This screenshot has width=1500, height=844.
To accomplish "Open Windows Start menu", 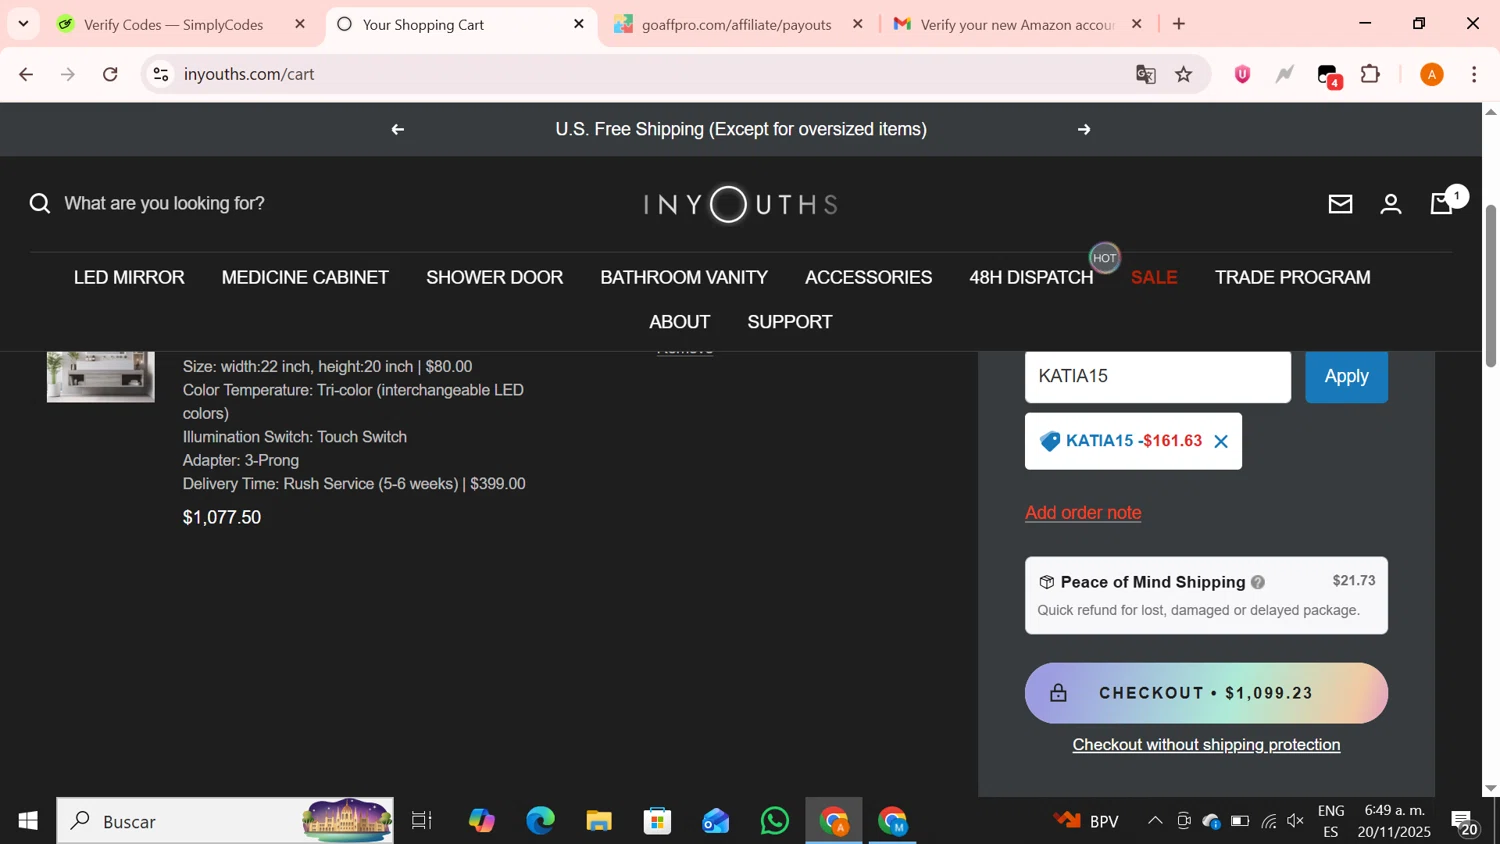I will point(27,821).
